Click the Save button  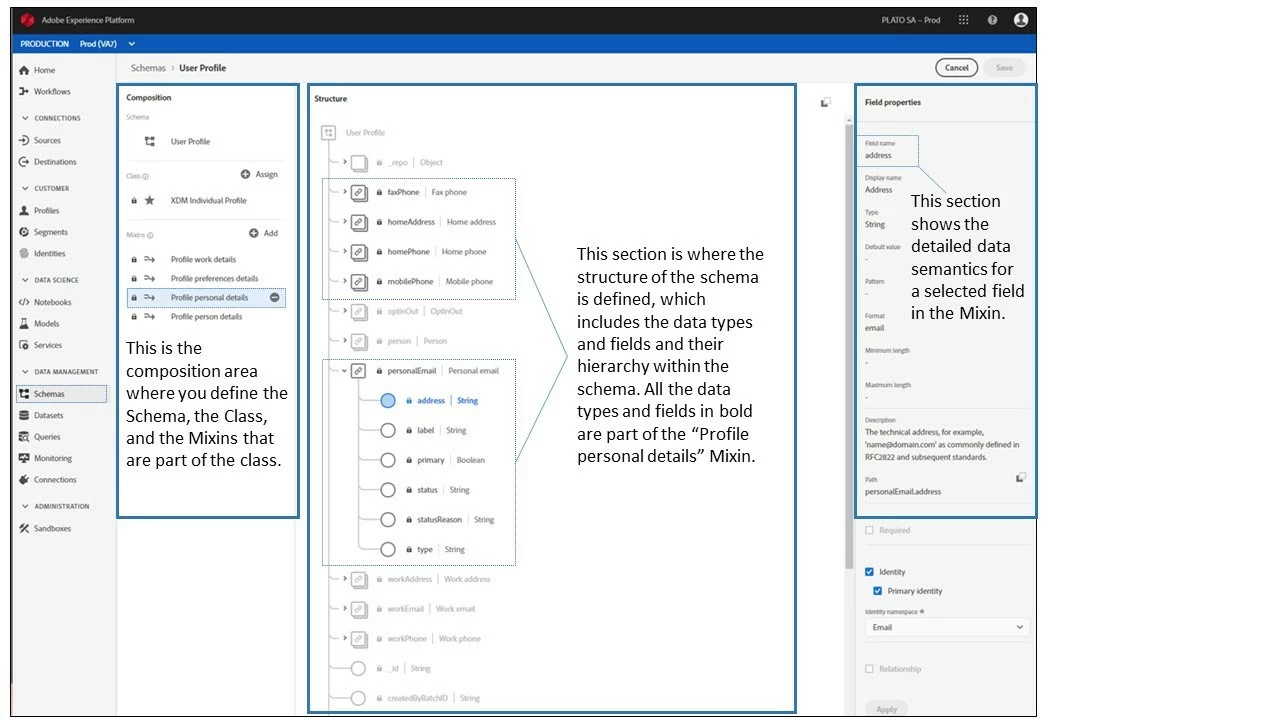pos(1004,68)
